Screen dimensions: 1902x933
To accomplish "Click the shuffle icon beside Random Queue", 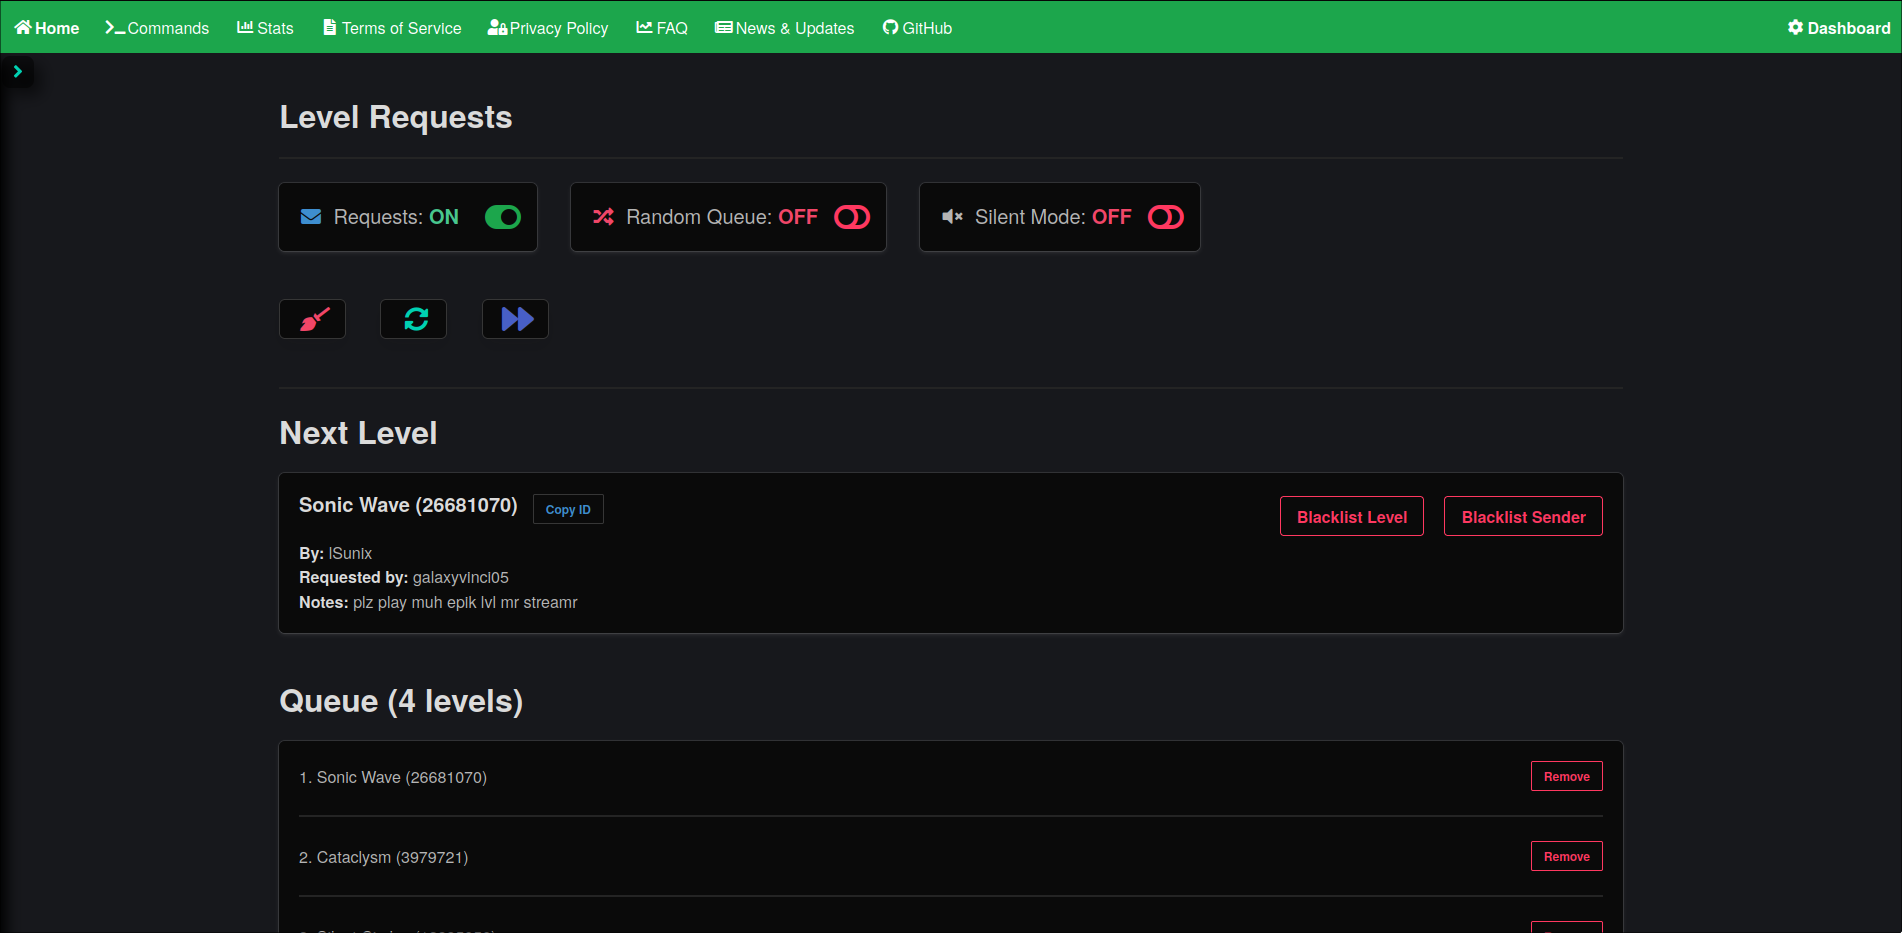I will point(603,217).
